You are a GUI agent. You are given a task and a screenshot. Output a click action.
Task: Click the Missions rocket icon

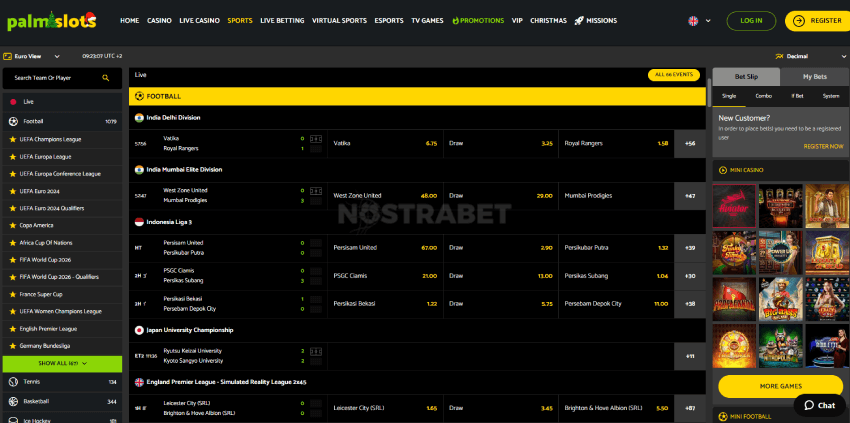pyautogui.click(x=579, y=21)
